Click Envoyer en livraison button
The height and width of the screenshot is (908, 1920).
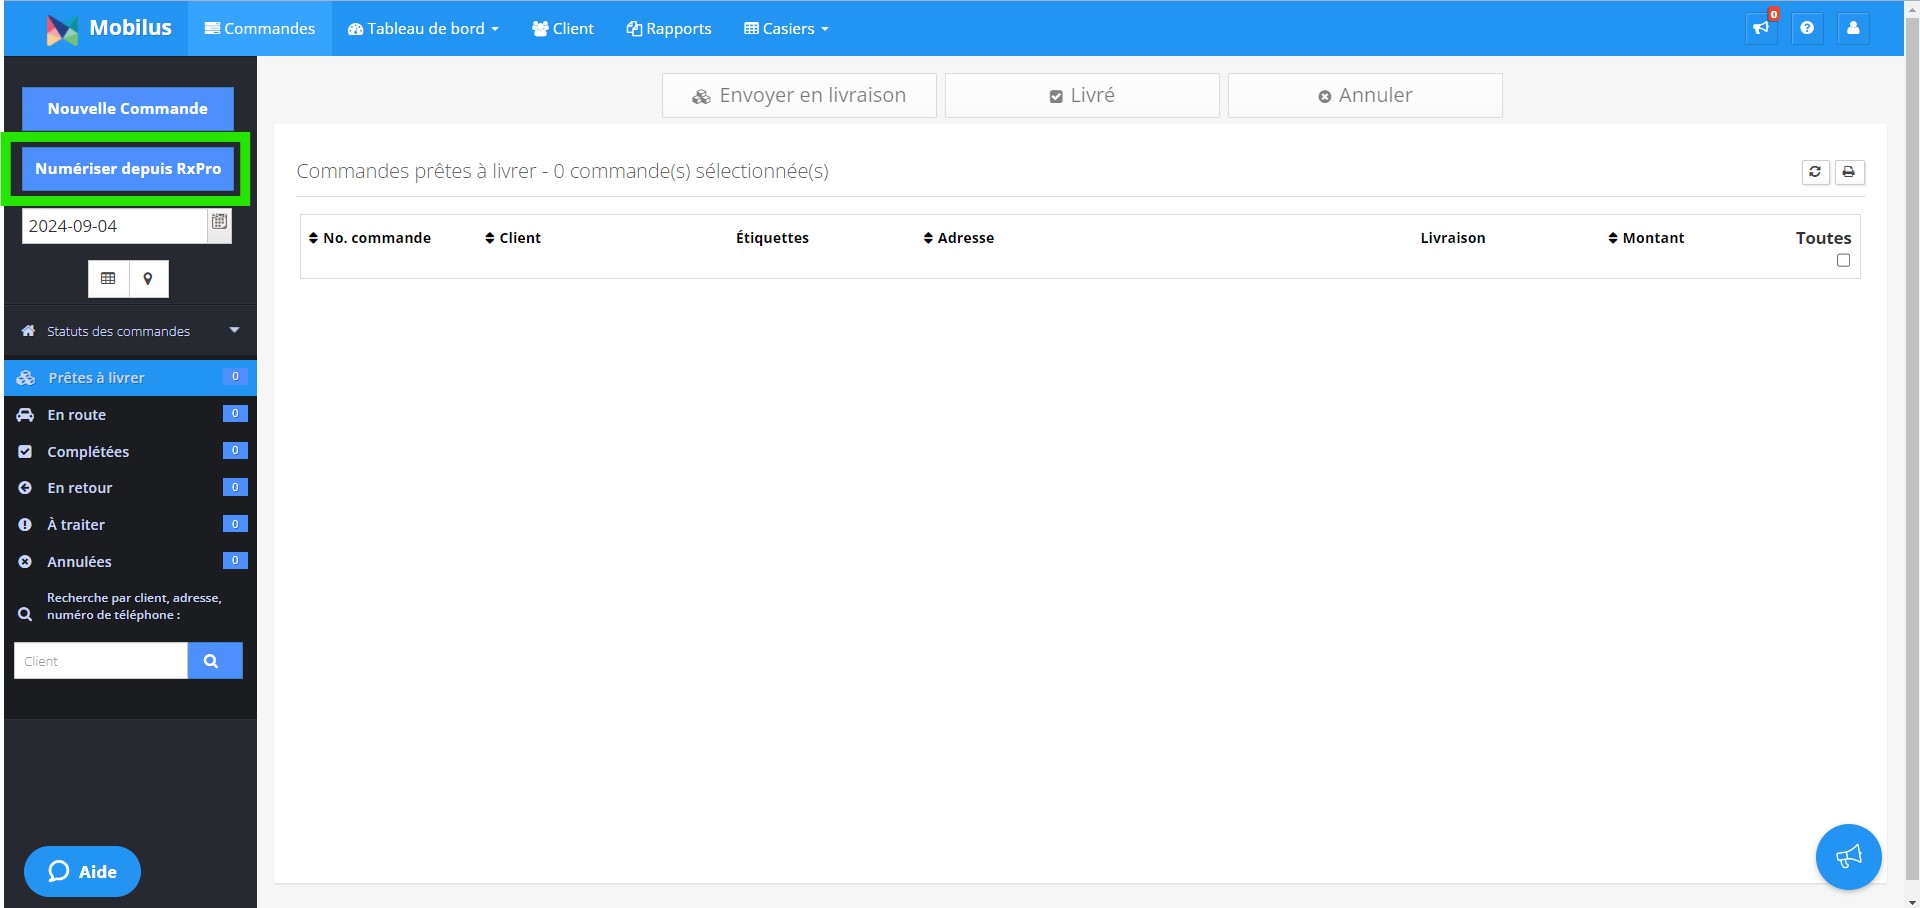(x=799, y=95)
